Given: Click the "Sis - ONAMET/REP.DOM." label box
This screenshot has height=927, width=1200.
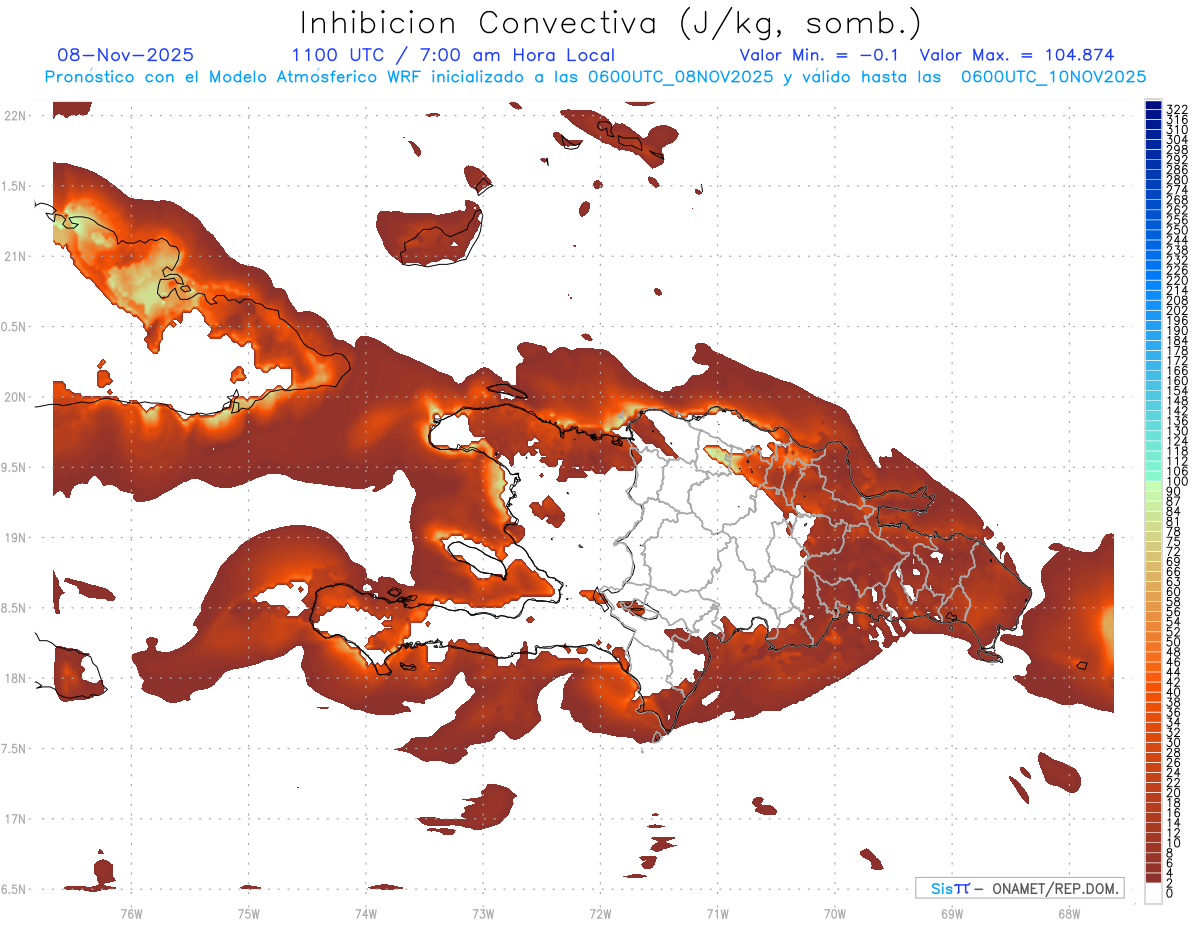Looking at the screenshot, I should click(1020, 888).
